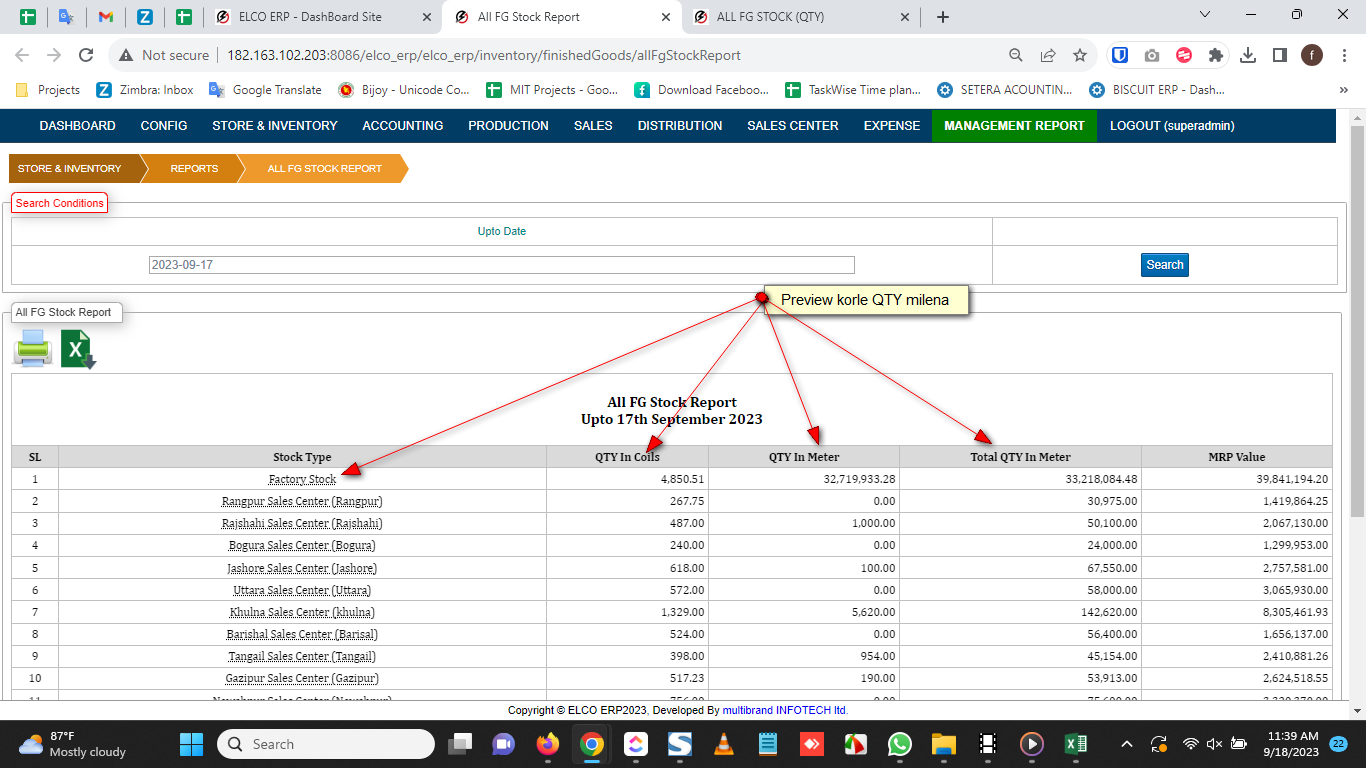Expand the bookmarks bar overflow chevron

[x=1343, y=90]
